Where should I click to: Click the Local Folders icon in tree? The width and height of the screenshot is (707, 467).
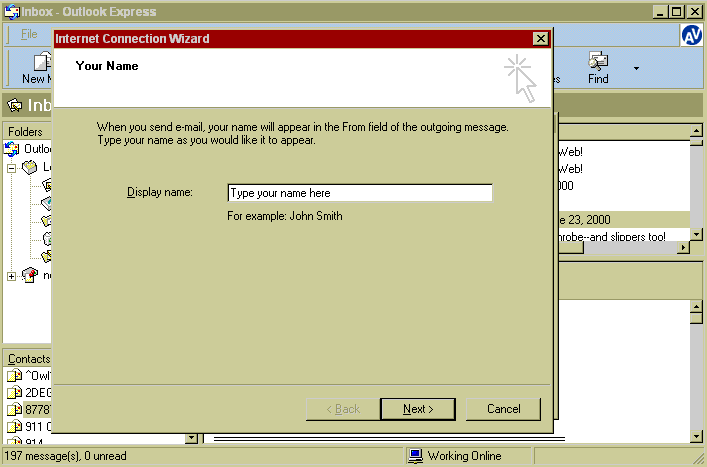(x=30, y=167)
